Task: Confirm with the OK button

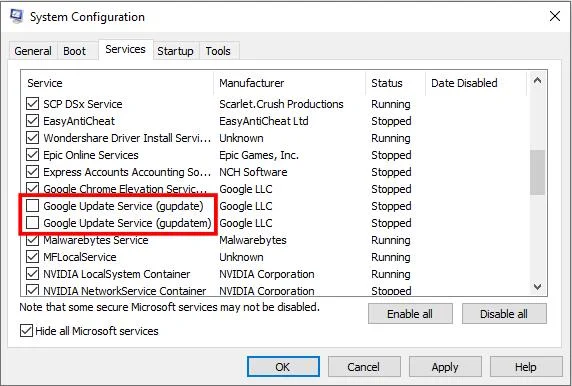Action: (x=283, y=367)
